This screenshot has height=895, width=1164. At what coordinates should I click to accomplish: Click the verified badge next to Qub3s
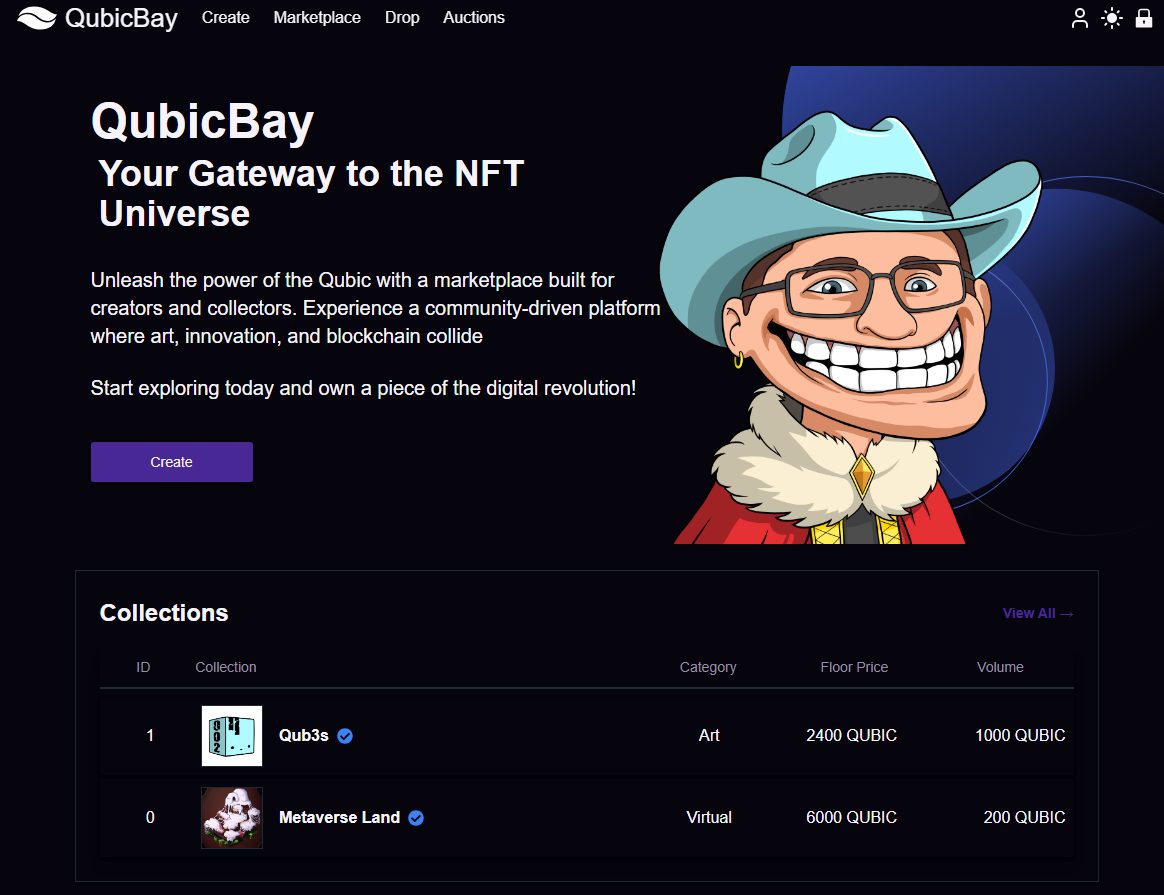(345, 735)
